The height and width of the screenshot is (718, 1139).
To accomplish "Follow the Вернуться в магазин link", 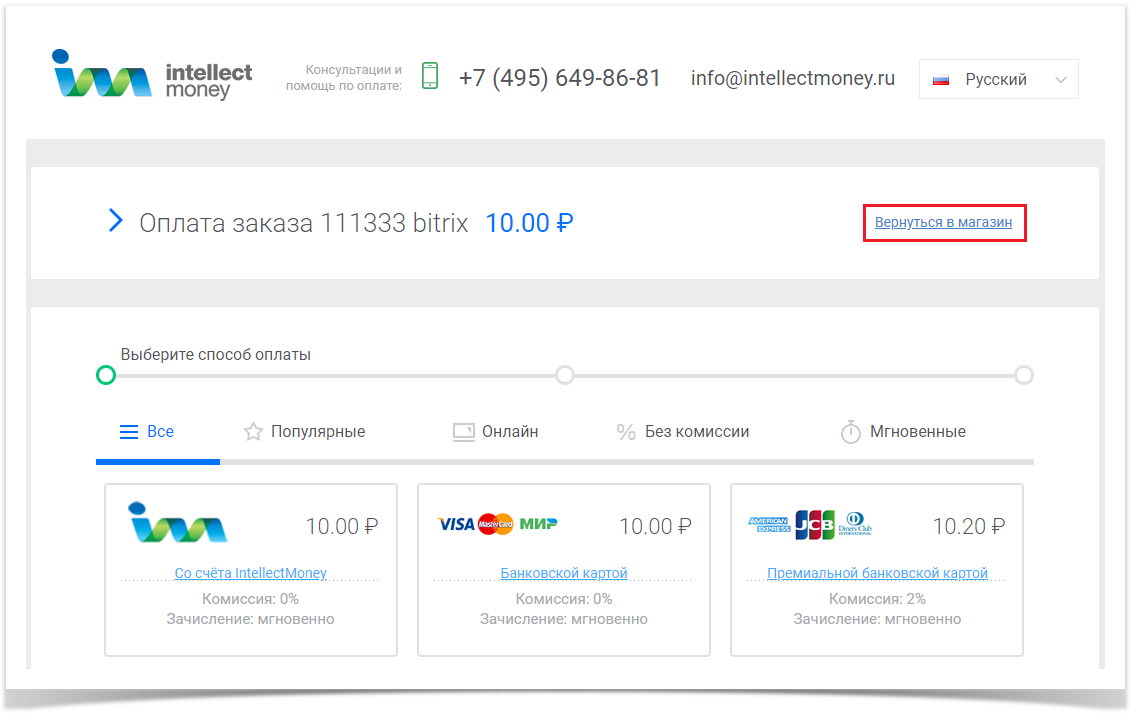I will (x=943, y=222).
